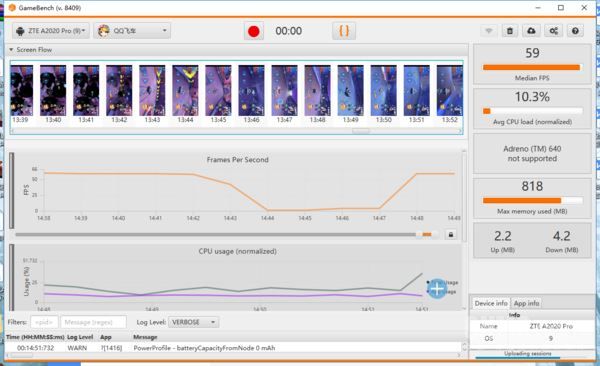Screen dimensions: 600x366
Task: Click the Median FPS panel
Action: [532, 64]
